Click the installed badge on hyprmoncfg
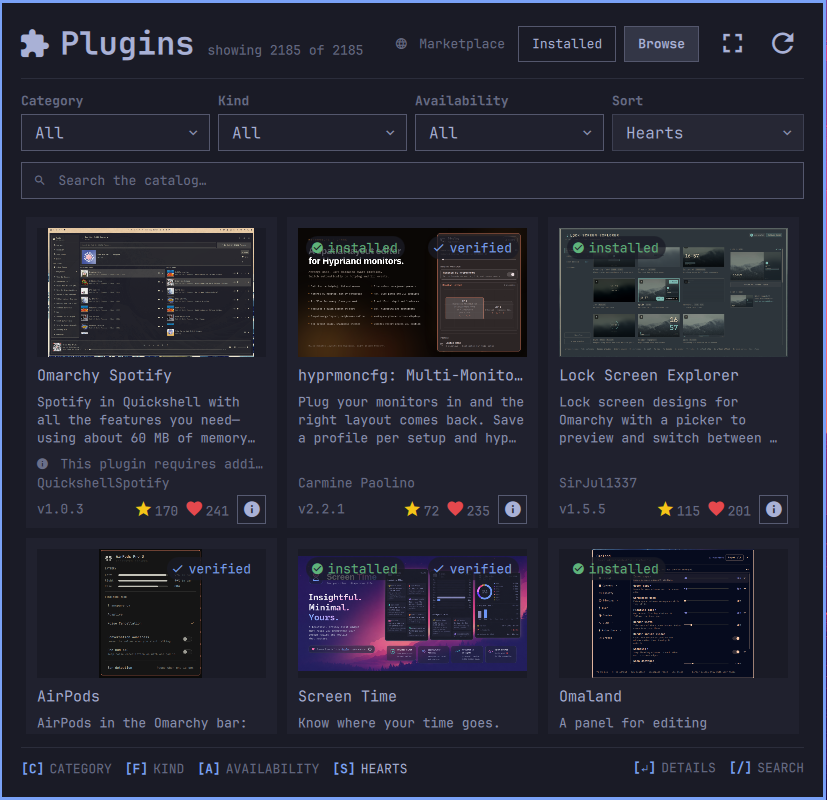 (354, 248)
